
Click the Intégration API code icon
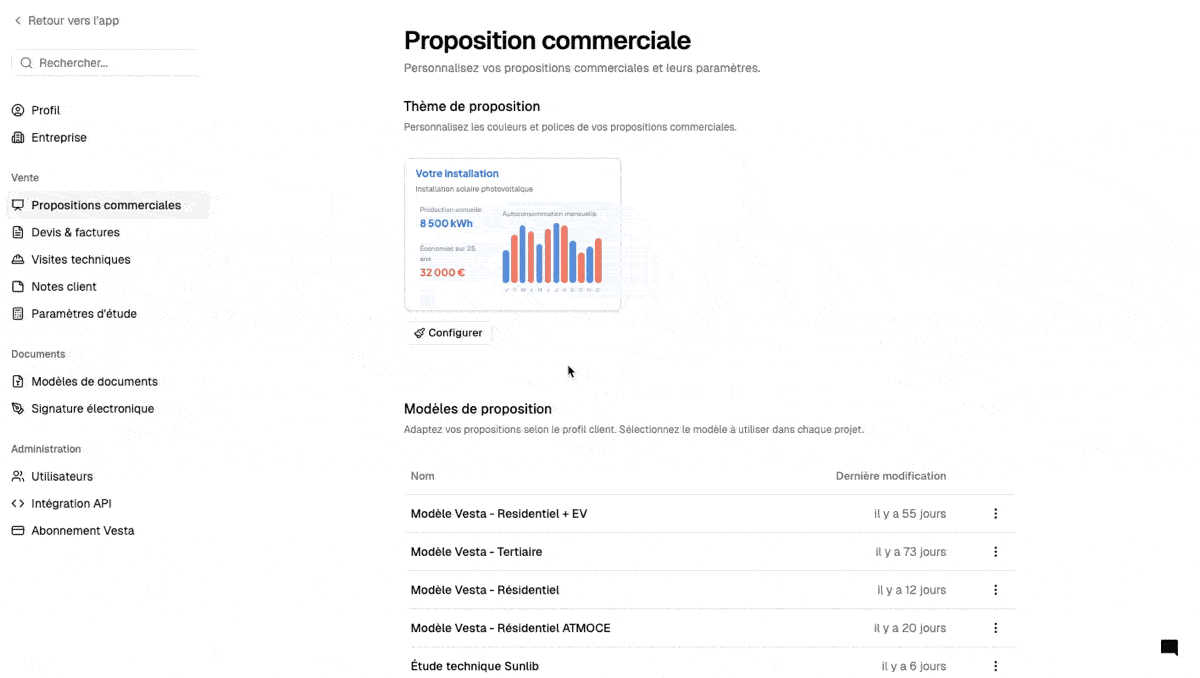[x=17, y=503]
